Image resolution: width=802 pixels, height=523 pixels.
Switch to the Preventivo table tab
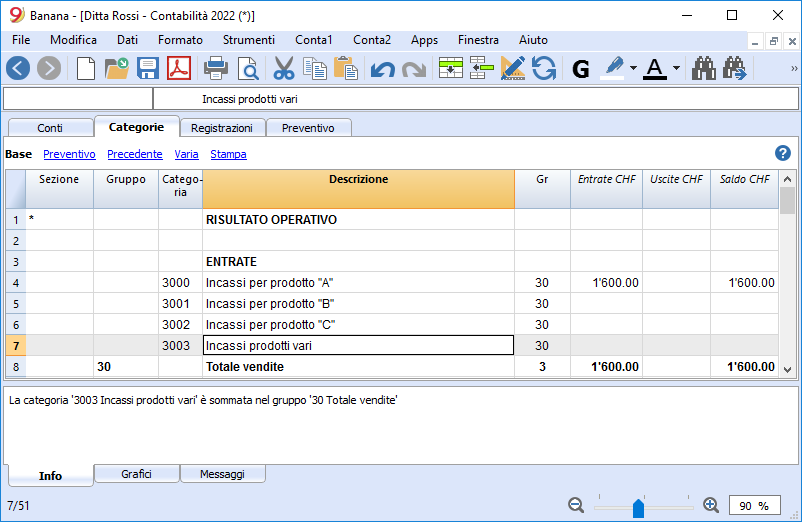(x=308, y=128)
